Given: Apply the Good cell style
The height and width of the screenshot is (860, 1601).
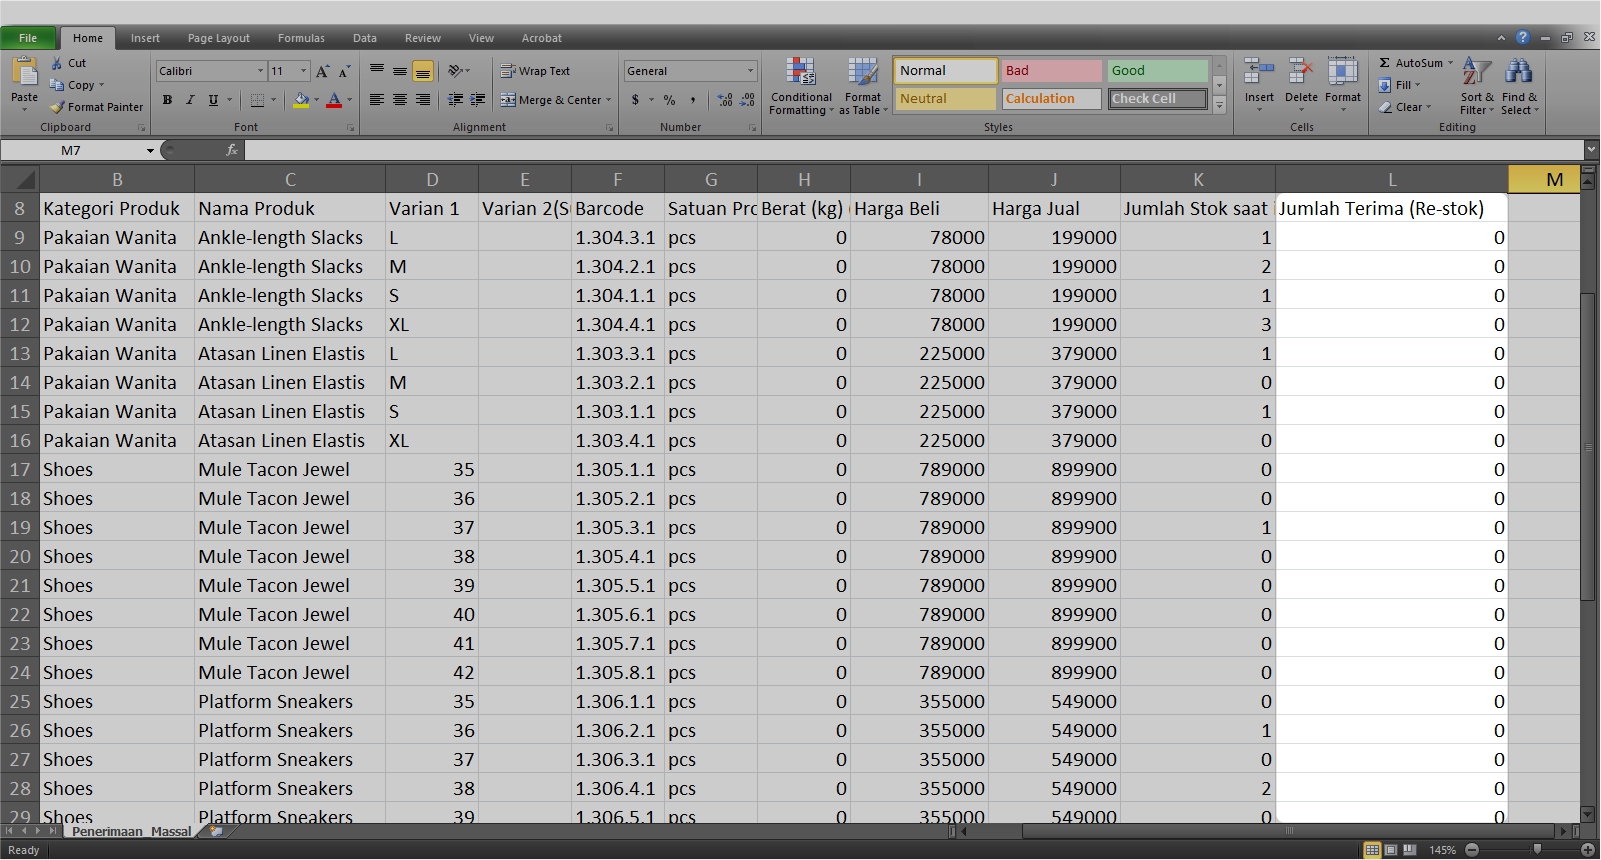Looking at the screenshot, I should [x=1156, y=71].
